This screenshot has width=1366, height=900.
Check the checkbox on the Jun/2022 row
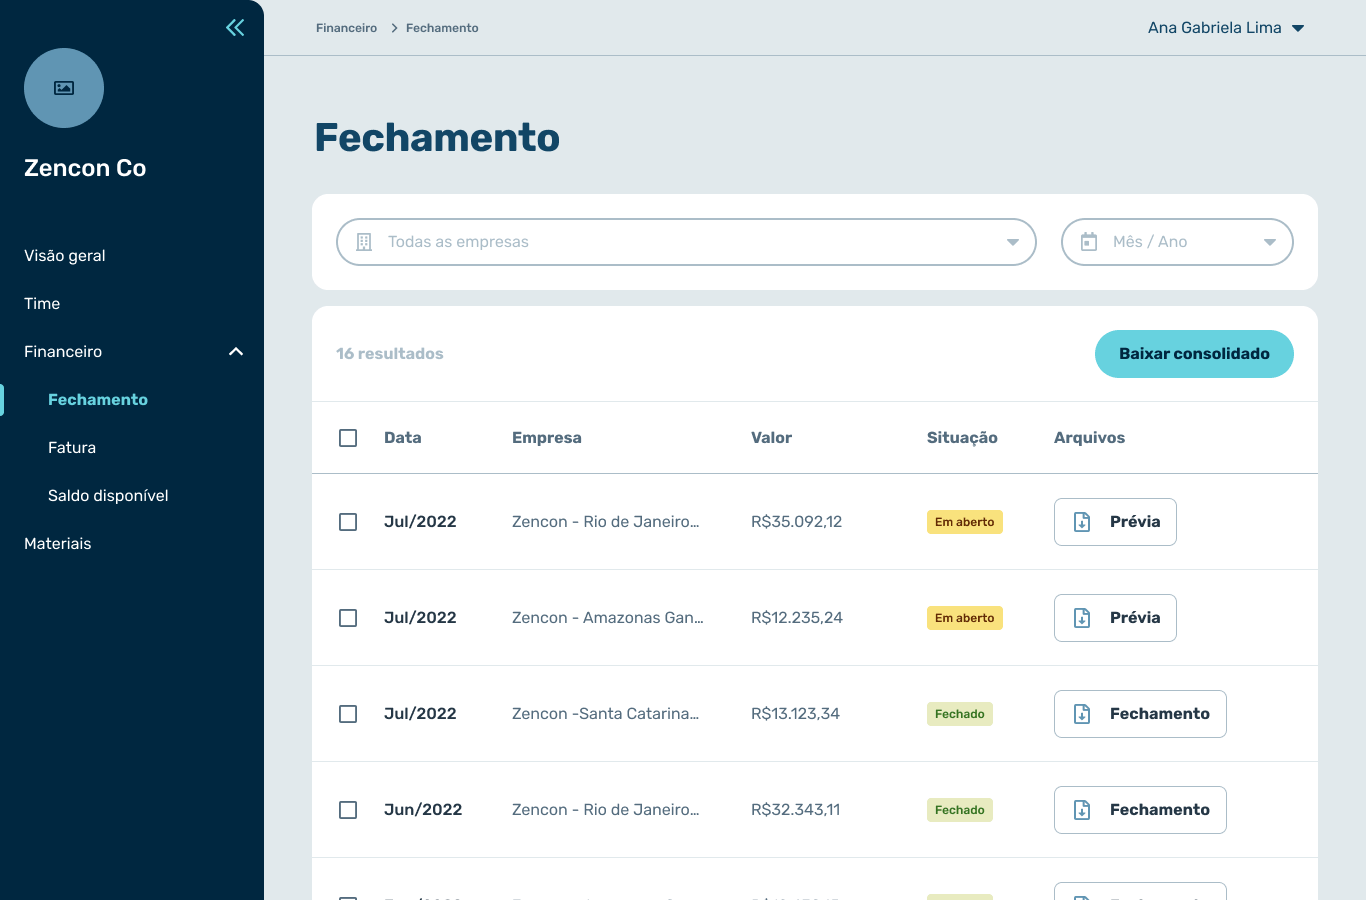348,809
